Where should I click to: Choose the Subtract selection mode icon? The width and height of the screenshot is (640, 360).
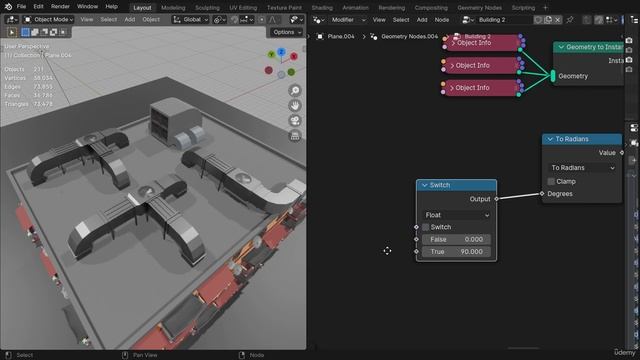(x=44, y=32)
